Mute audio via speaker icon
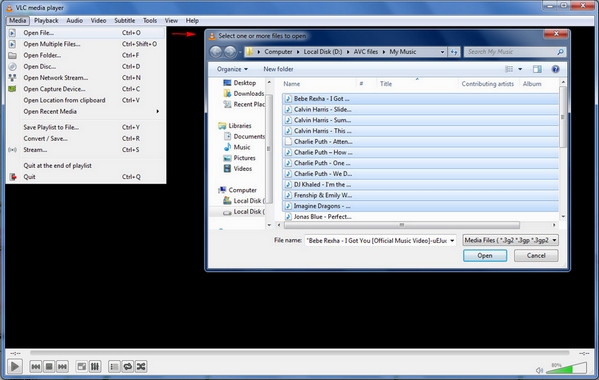Screen dimensions: 599x380 pos(539,370)
